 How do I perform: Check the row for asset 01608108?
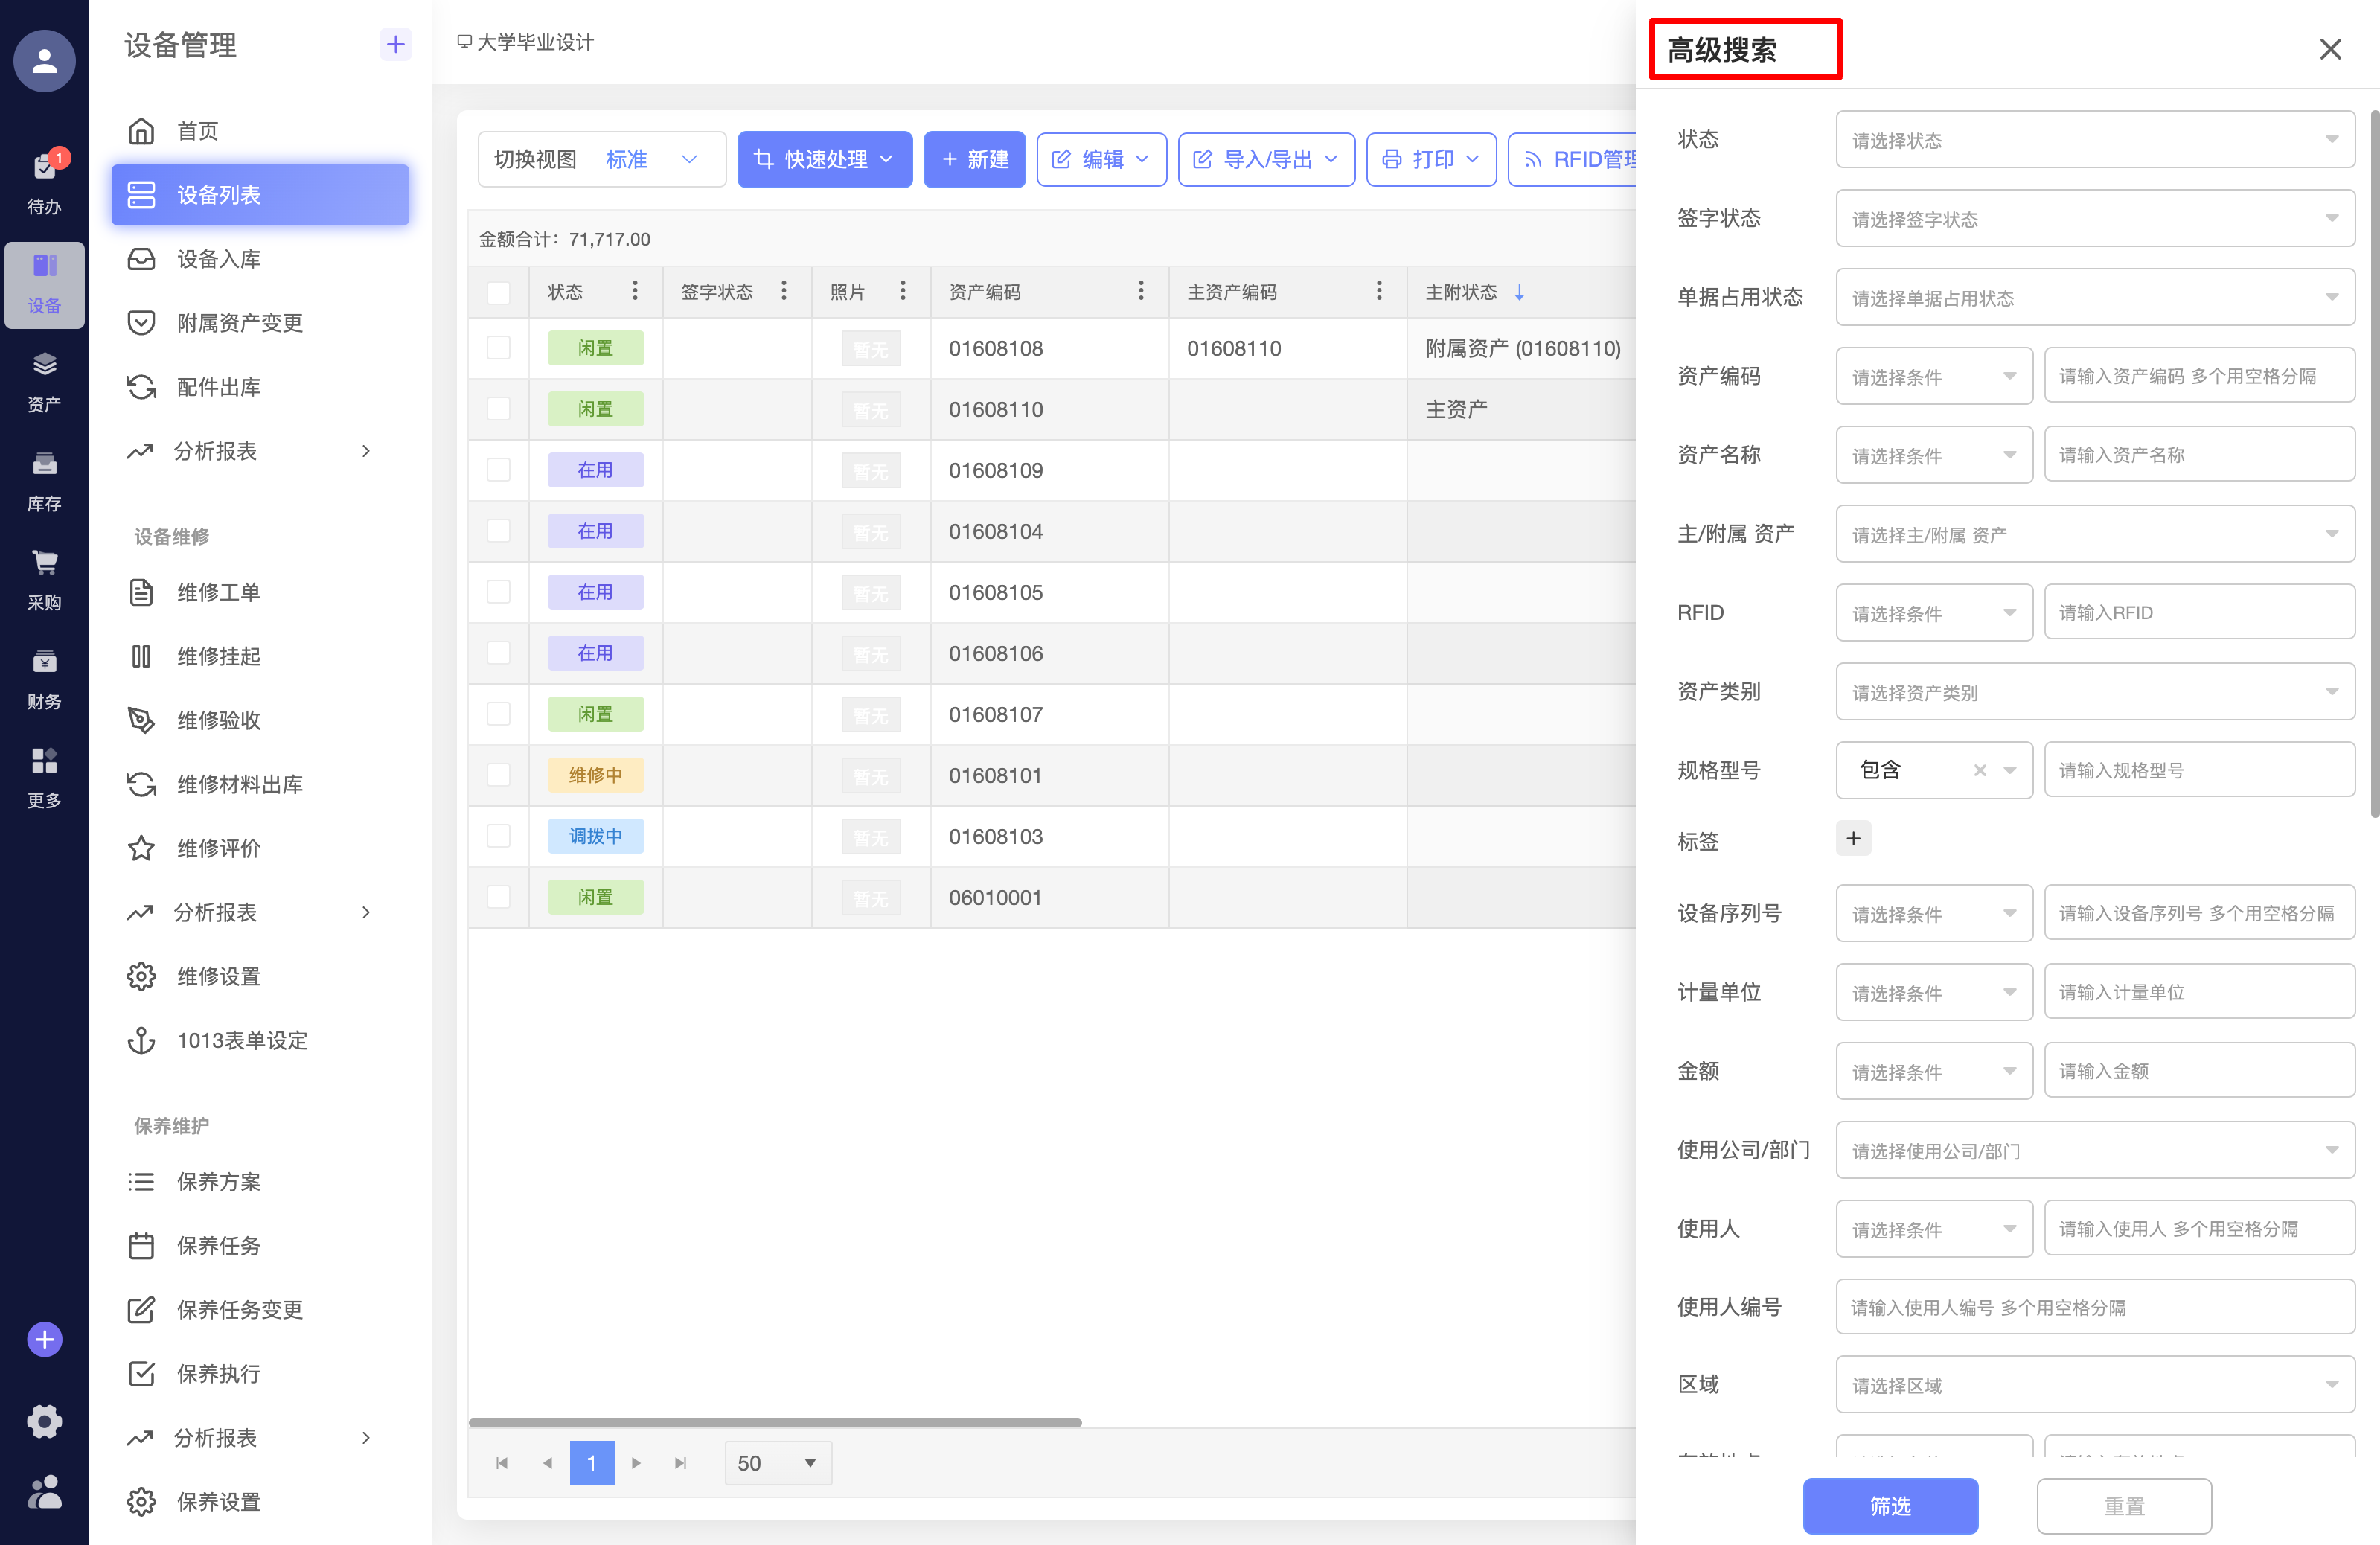coord(498,348)
